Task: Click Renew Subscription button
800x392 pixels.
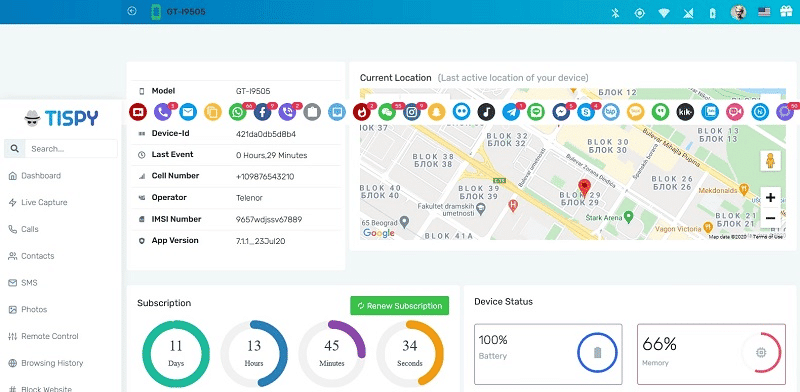Action: tap(399, 306)
